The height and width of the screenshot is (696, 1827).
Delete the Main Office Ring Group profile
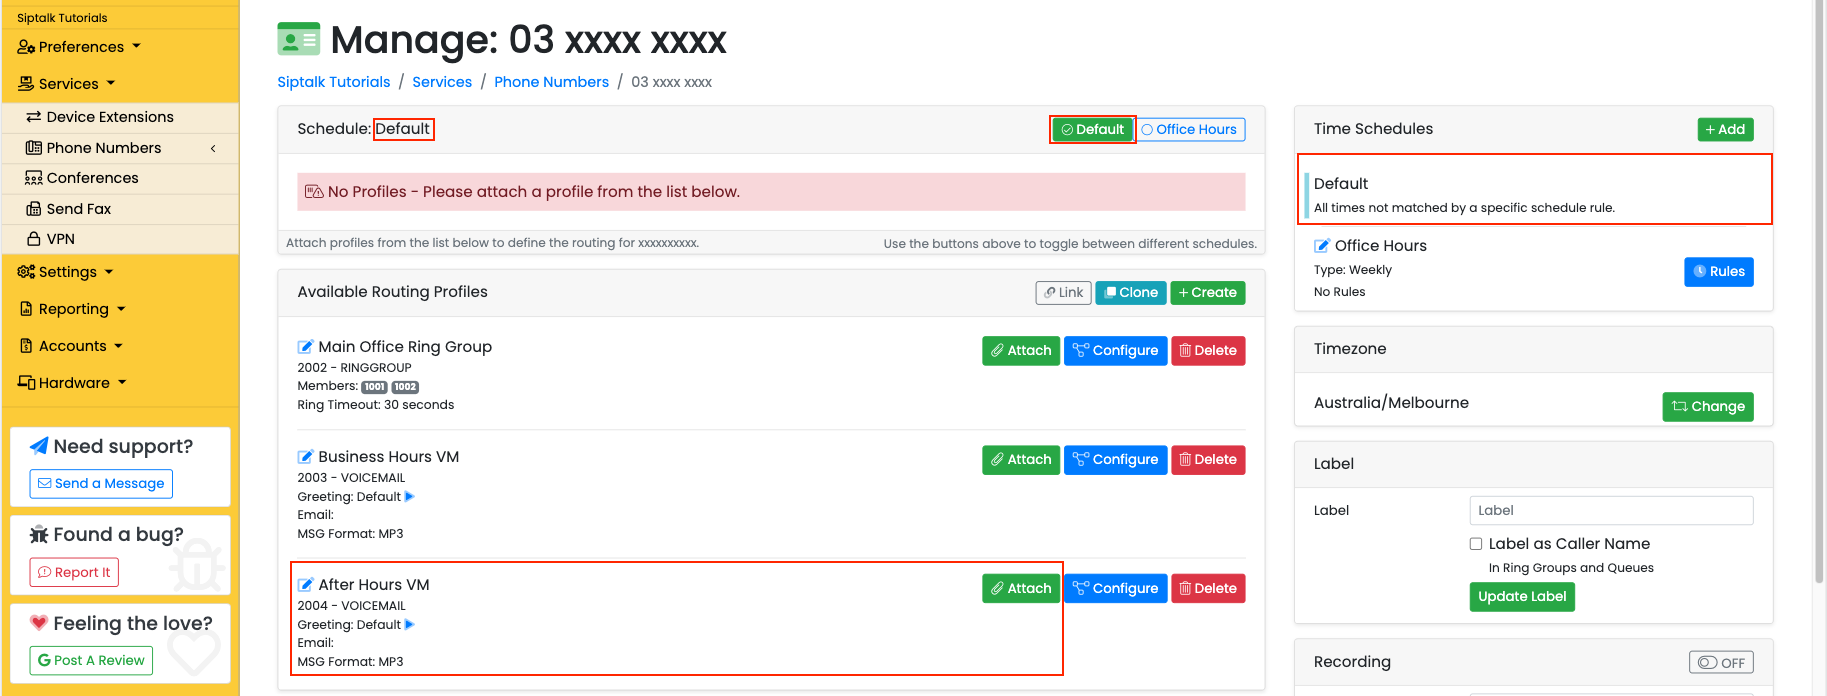[1208, 350]
